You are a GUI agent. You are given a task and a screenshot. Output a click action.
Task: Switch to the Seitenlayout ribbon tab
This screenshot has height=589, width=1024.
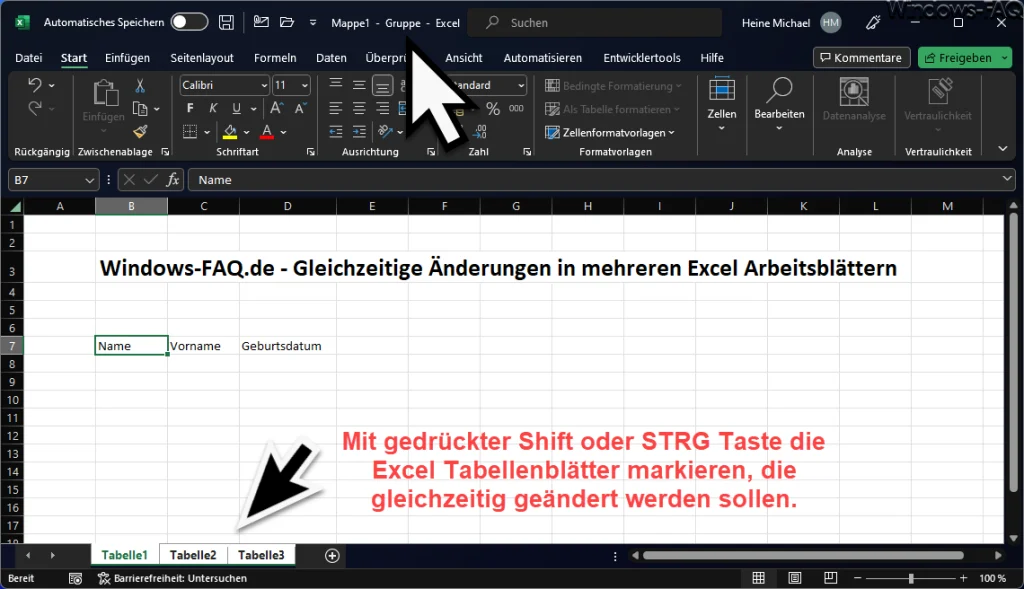pos(202,58)
